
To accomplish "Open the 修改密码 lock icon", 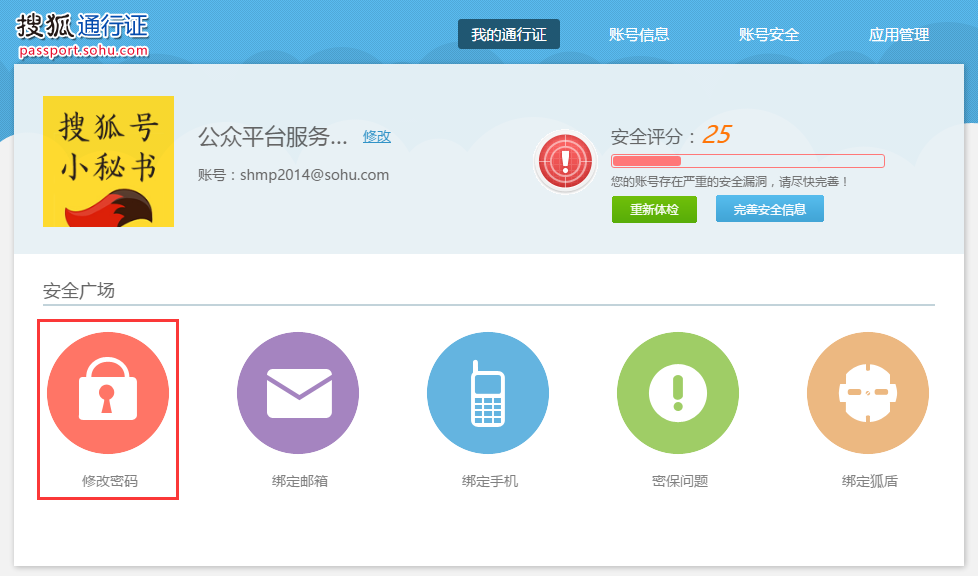I will 108,393.
